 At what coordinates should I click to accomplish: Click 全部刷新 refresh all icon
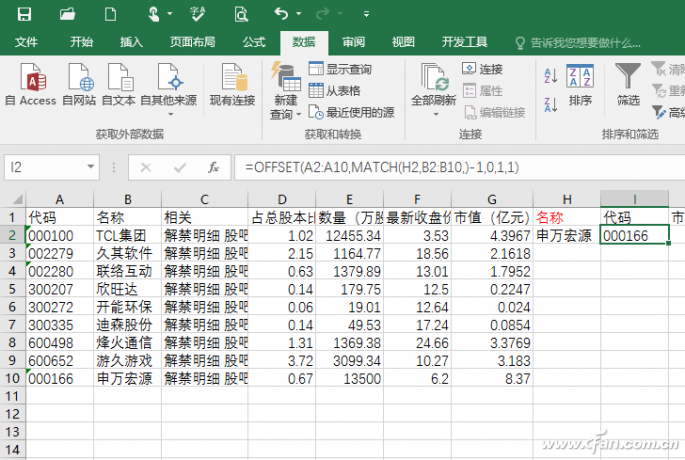click(x=433, y=83)
